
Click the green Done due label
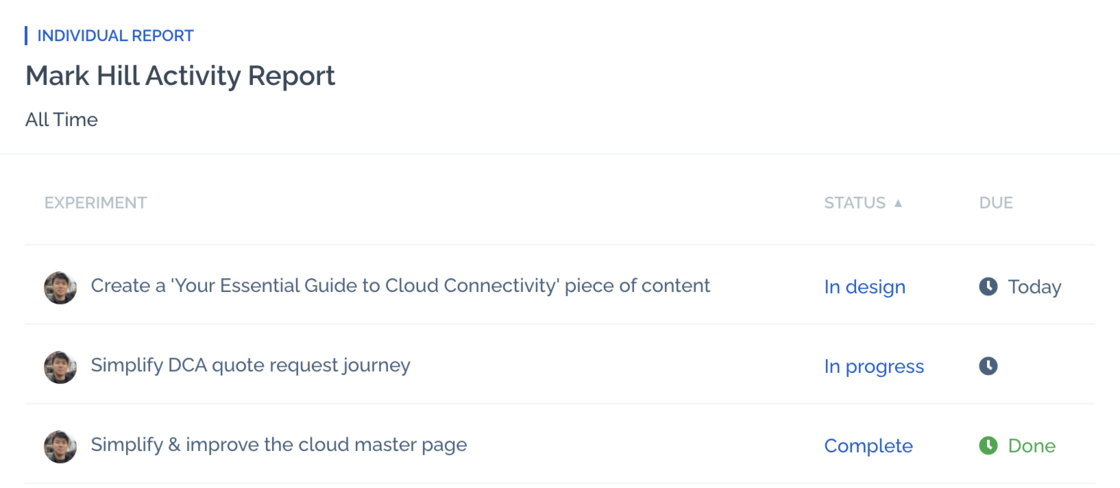click(1031, 446)
